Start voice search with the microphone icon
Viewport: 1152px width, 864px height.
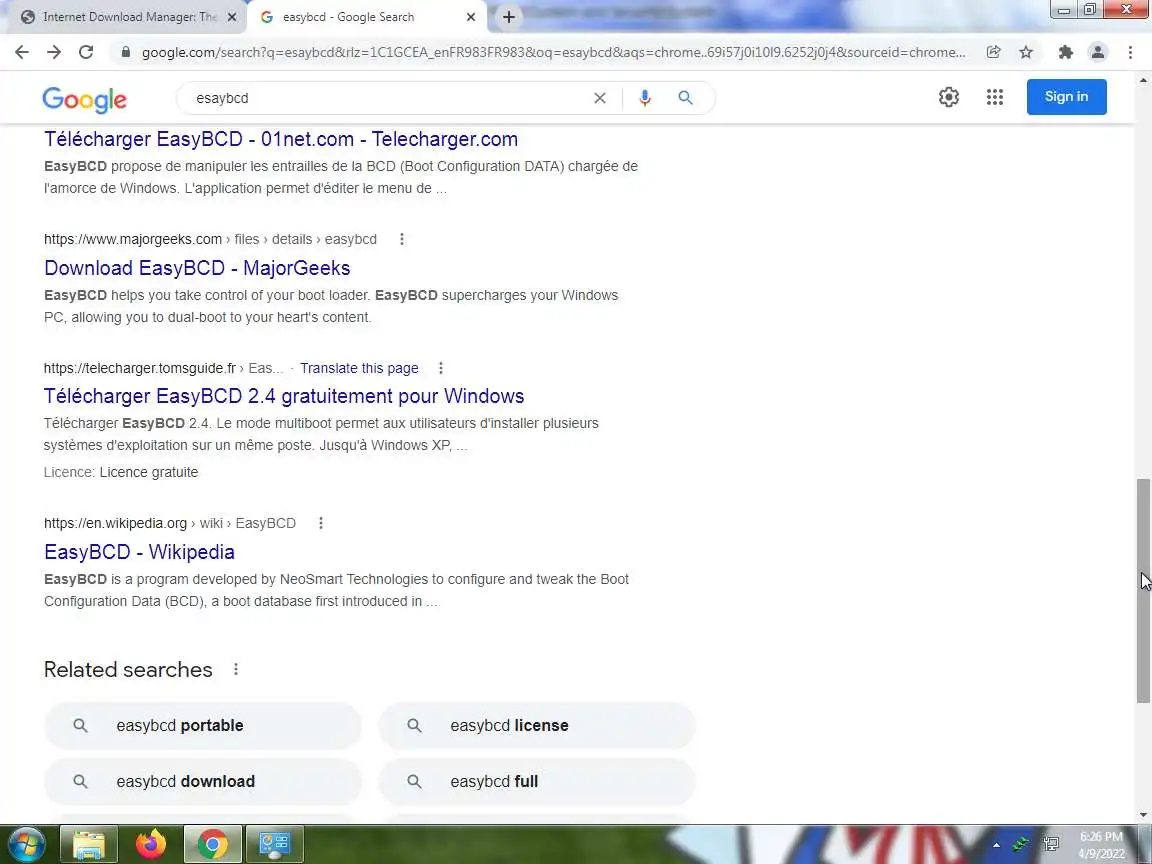click(644, 98)
